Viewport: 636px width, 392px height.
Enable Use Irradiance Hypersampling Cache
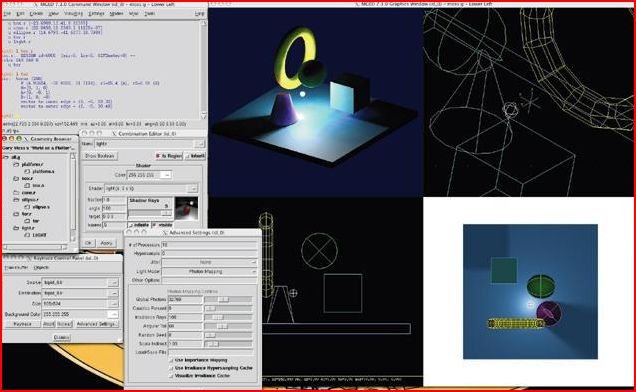click(x=171, y=368)
